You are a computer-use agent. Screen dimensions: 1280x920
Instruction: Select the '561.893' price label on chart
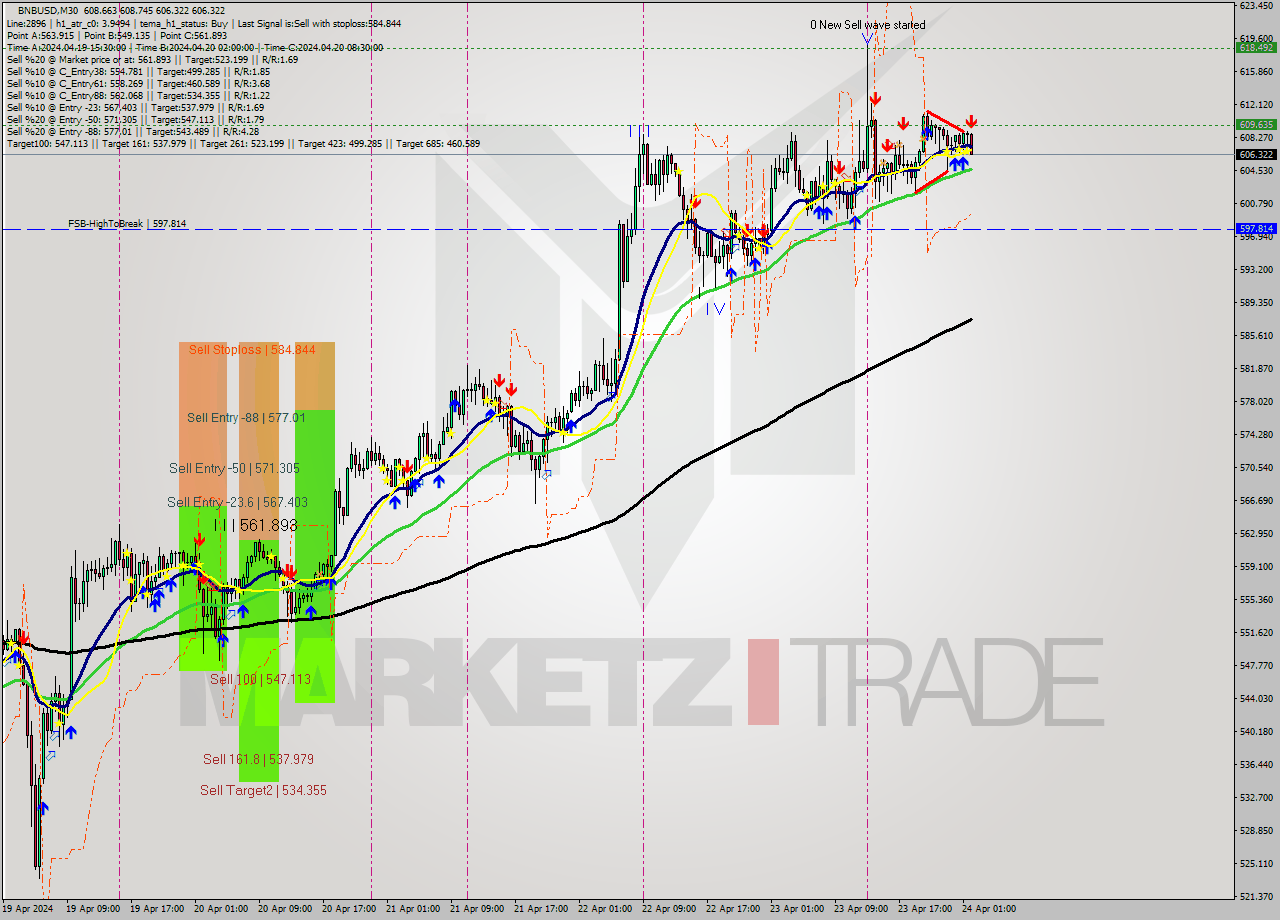click(x=268, y=525)
